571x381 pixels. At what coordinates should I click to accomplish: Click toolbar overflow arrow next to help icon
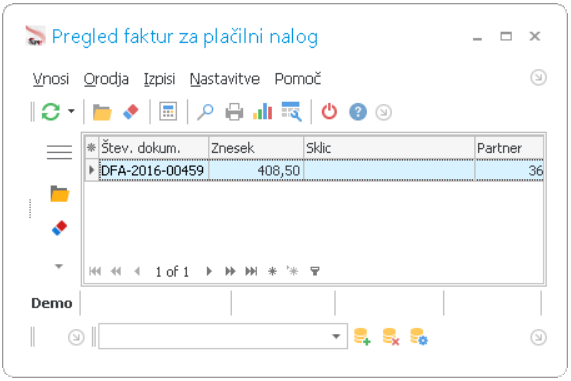tap(383, 112)
